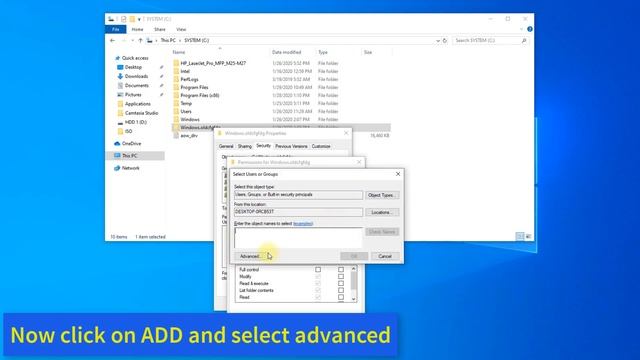The width and height of the screenshot is (640, 360).
Task: Open recent locations dropdown beside navigation arrows
Action: (132, 40)
